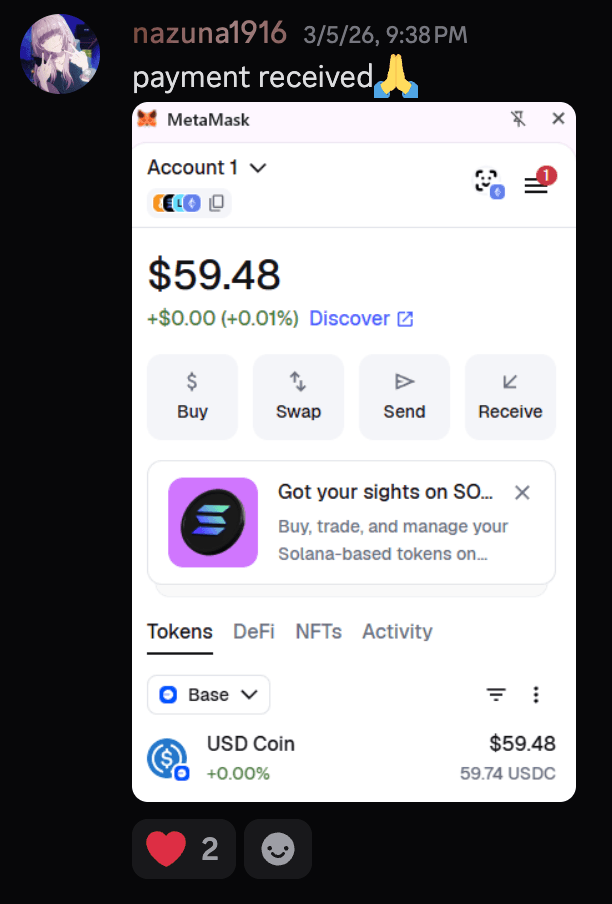The image size is (612, 904).
Task: Click the Solana promo icon
Action: pos(213,521)
